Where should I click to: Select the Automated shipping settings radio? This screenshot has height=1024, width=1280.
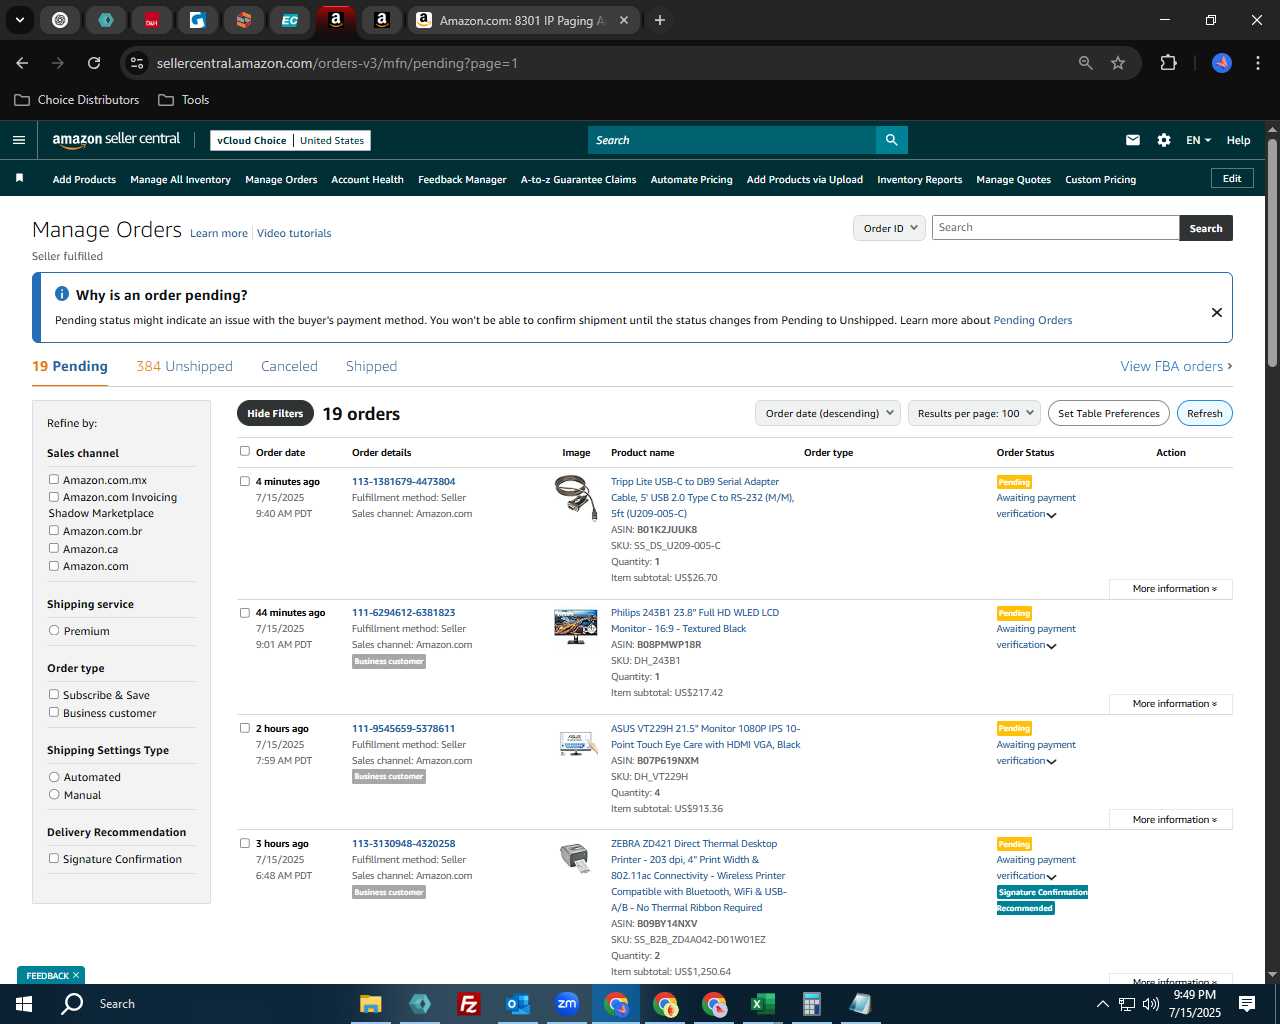(54, 777)
